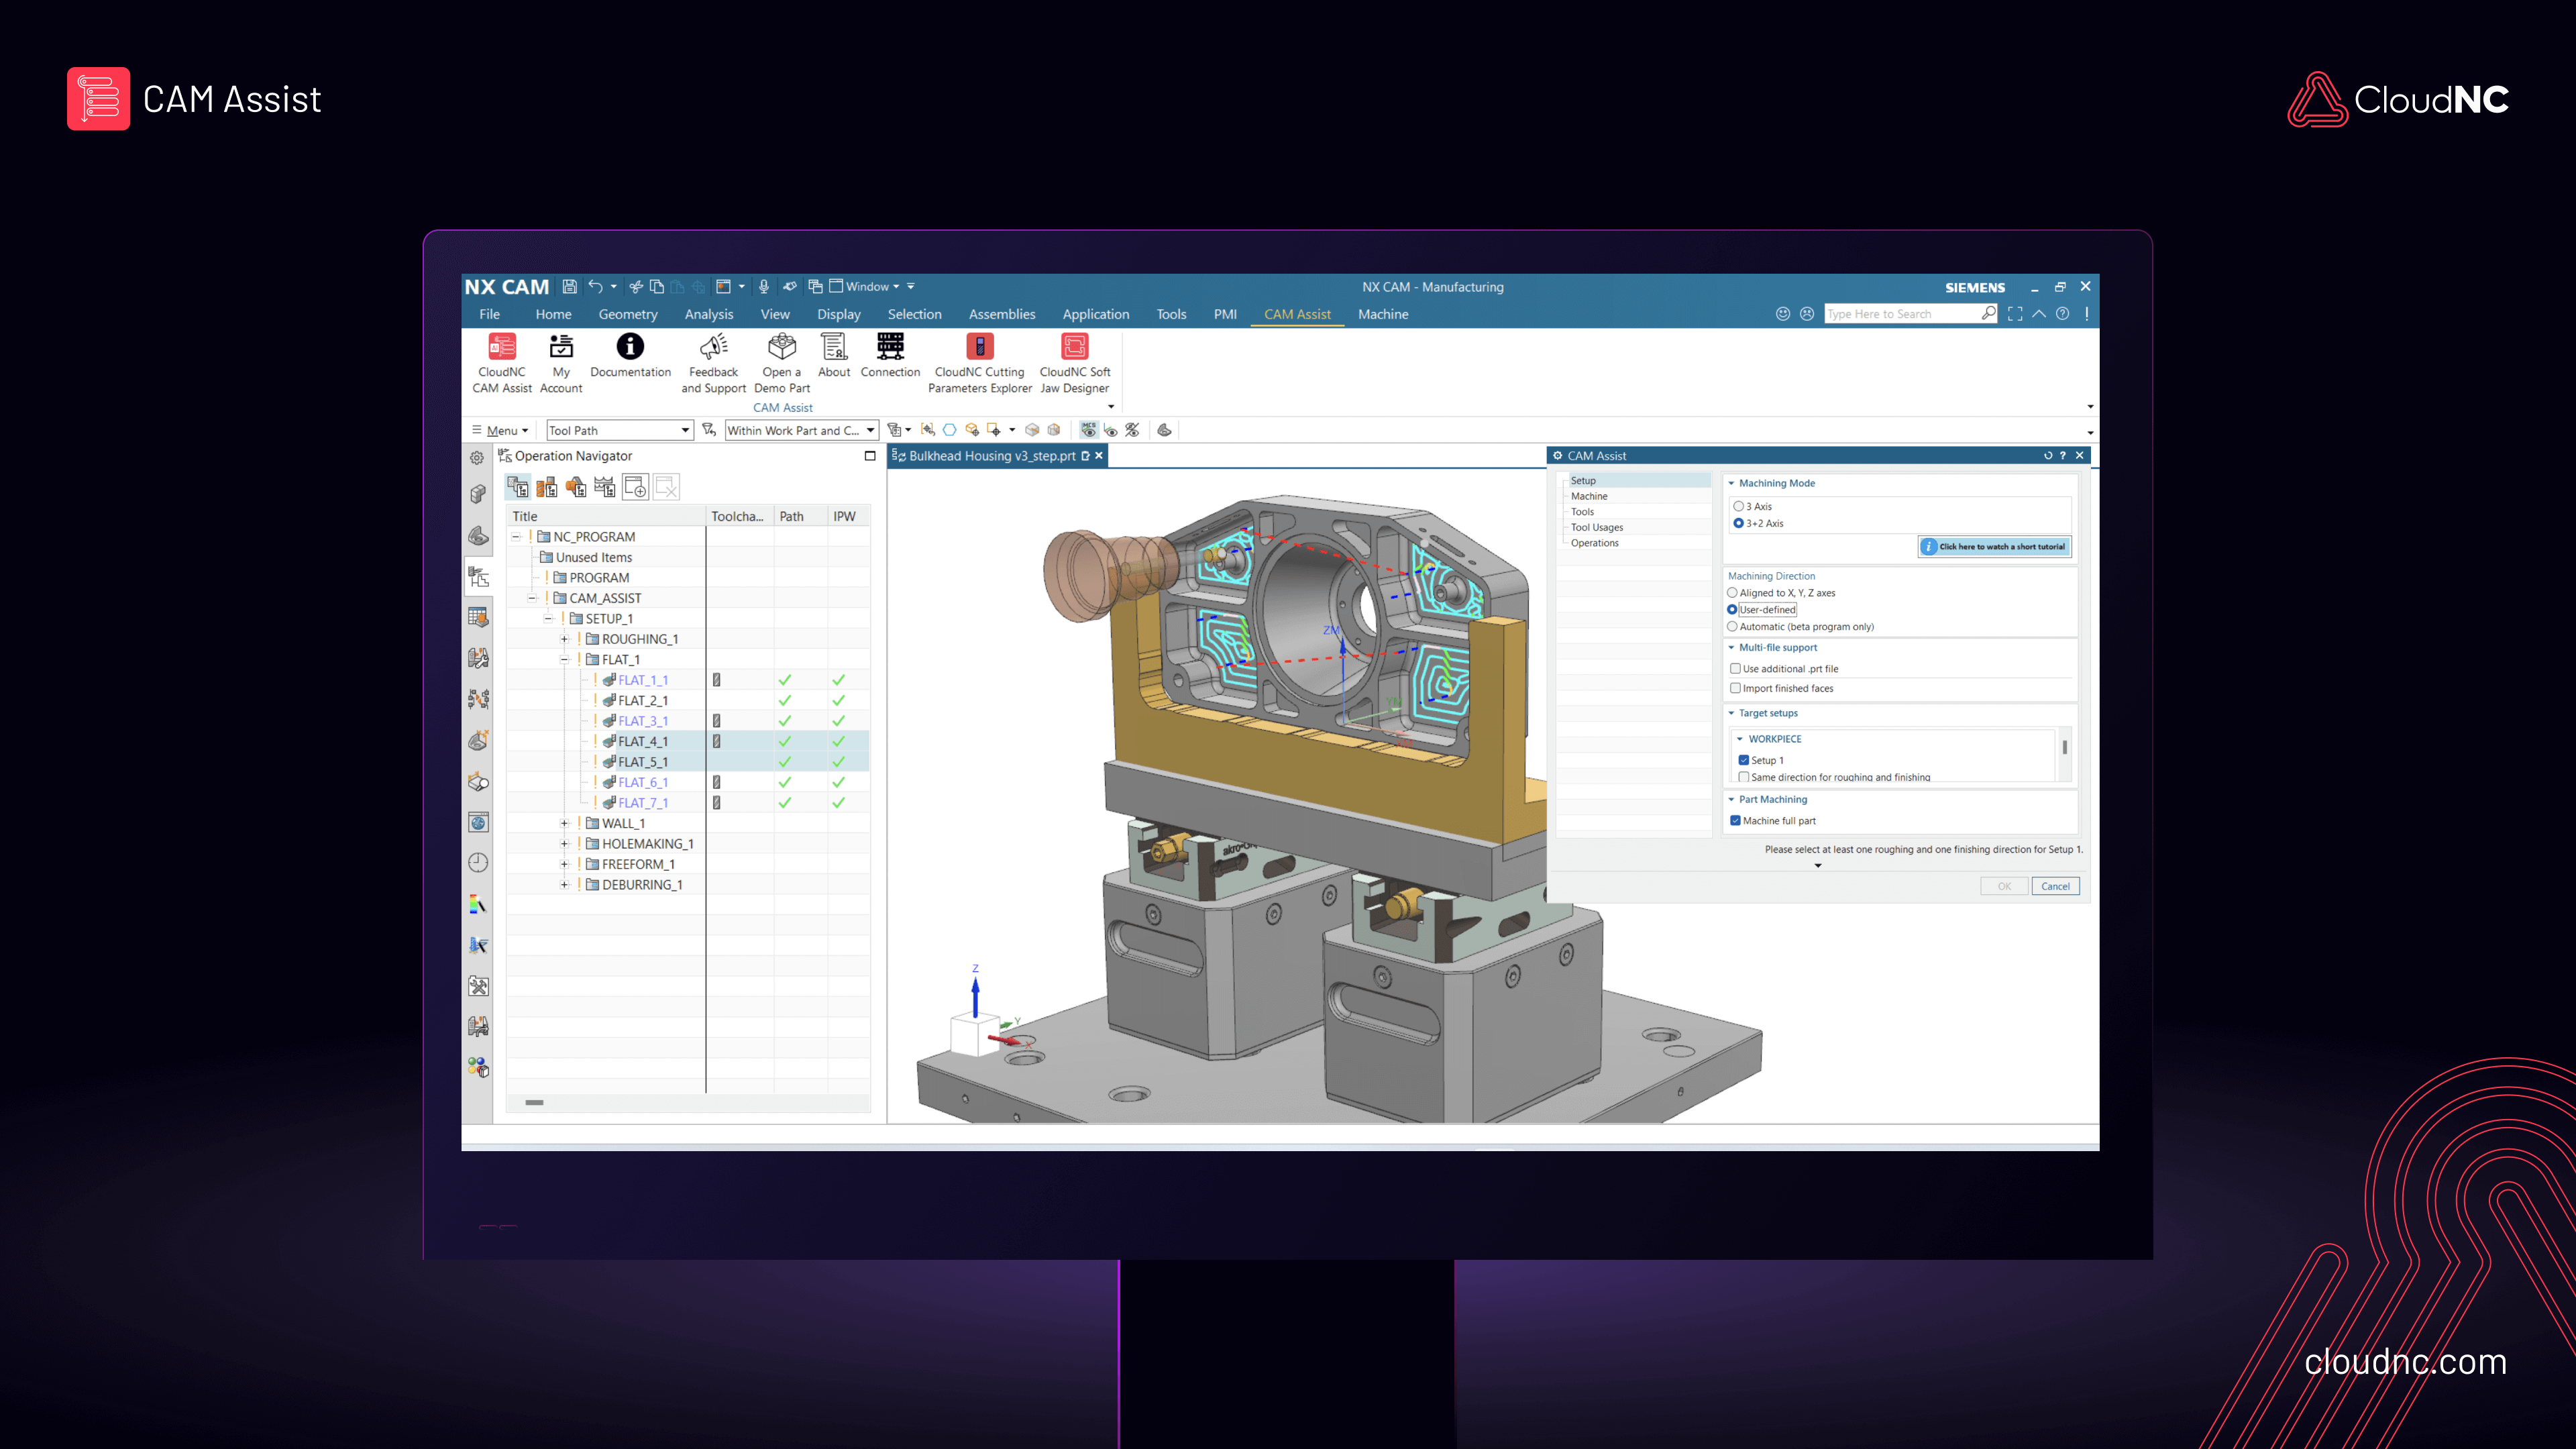2576x1449 pixels.
Task: Collapse the Machining Mode section
Action: [x=1732, y=483]
